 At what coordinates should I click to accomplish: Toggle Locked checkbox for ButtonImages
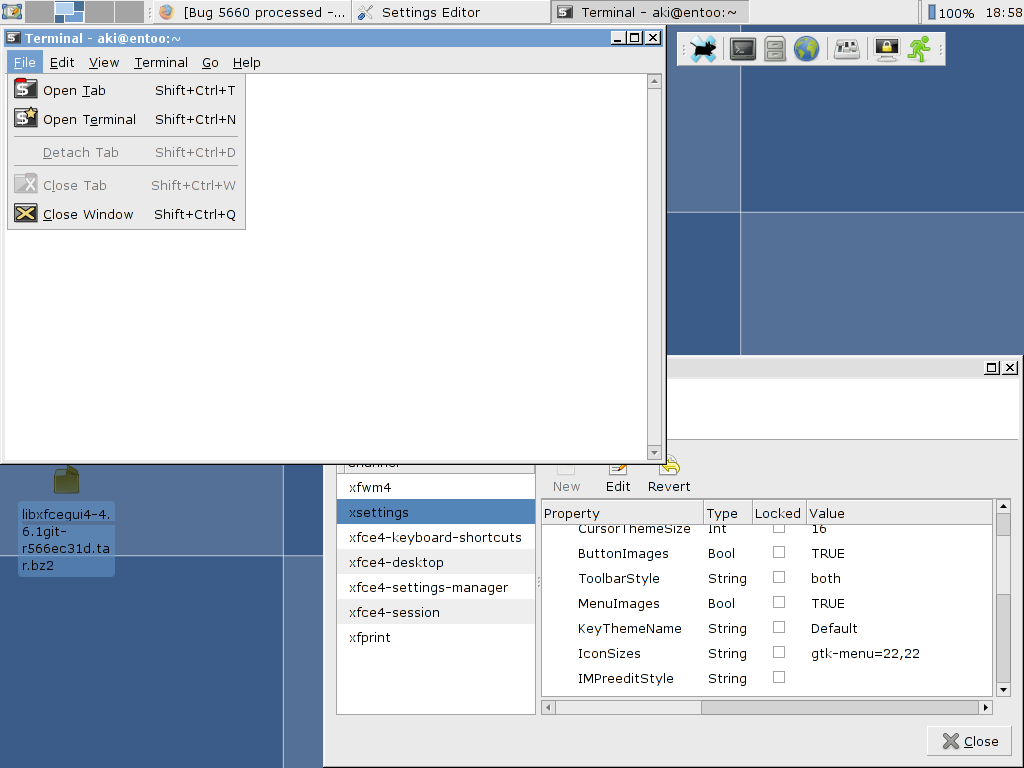coord(779,552)
